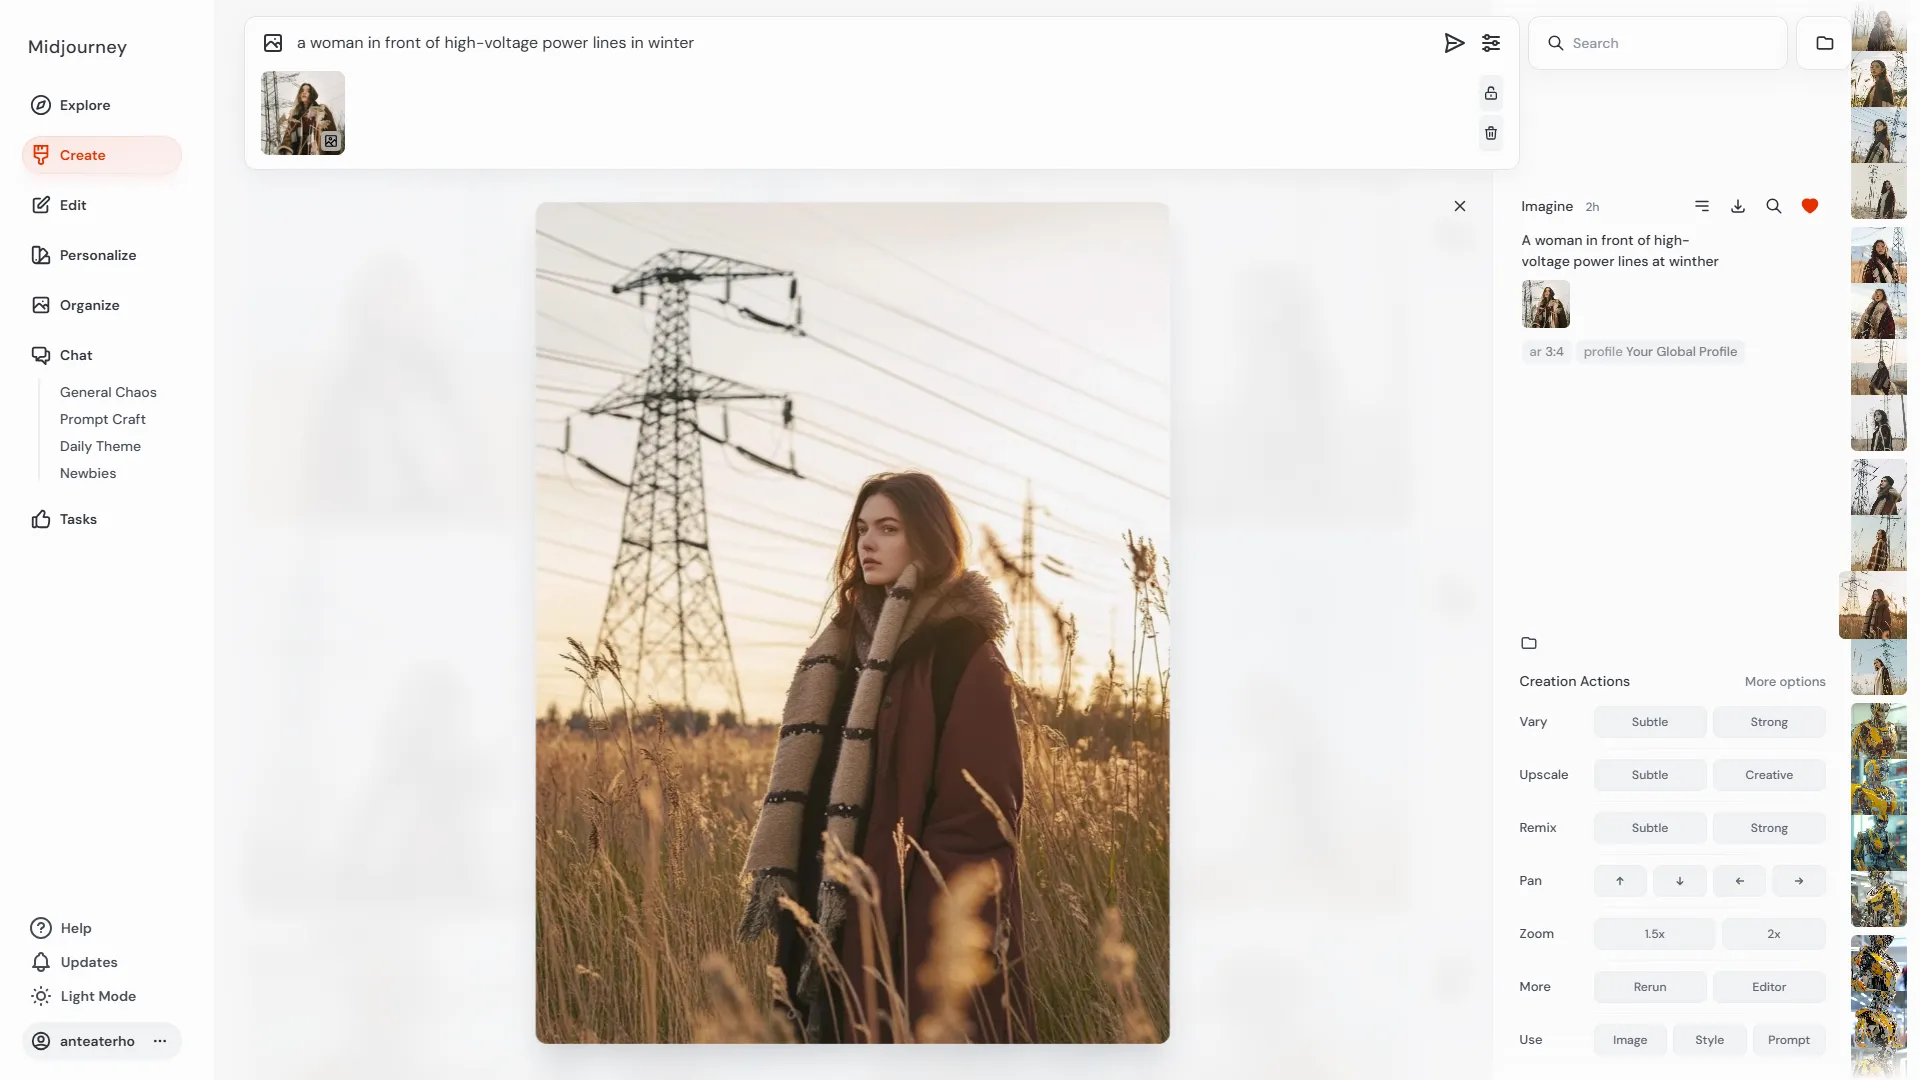Click the send prompt arrow icon

(1454, 43)
